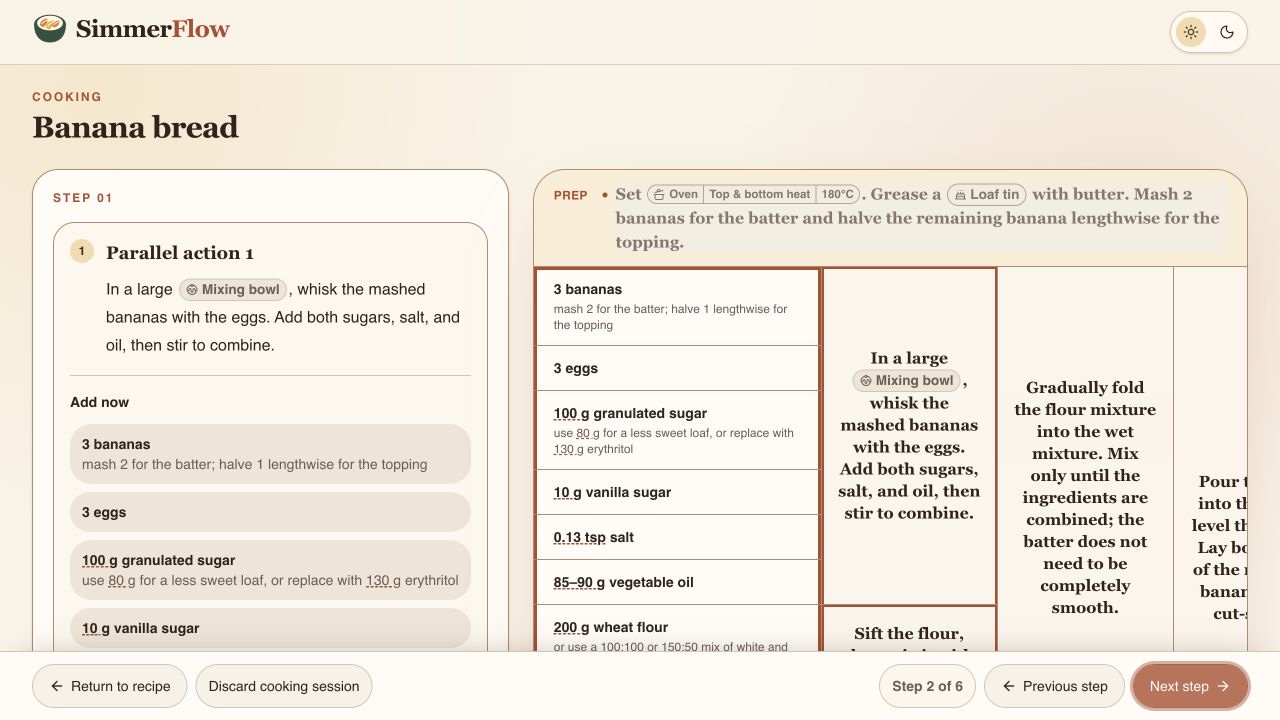This screenshot has width=1280, height=720.
Task: Click Discard cooking session button
Action: pos(284,686)
